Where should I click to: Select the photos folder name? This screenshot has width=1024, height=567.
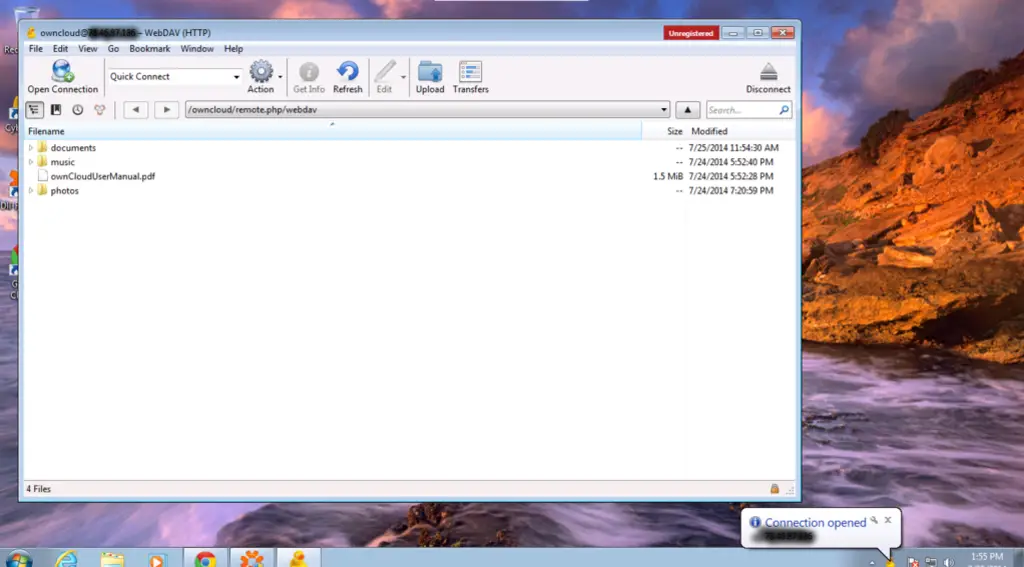pyautogui.click(x=64, y=191)
